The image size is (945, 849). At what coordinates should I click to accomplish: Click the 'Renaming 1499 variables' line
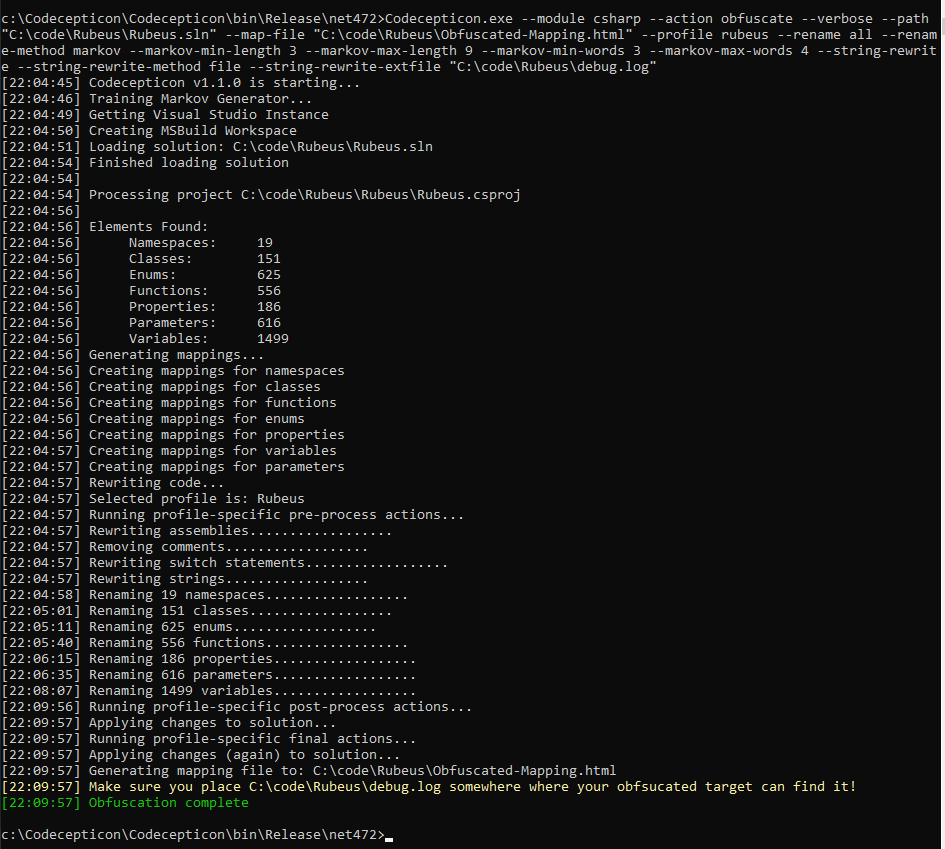209,691
